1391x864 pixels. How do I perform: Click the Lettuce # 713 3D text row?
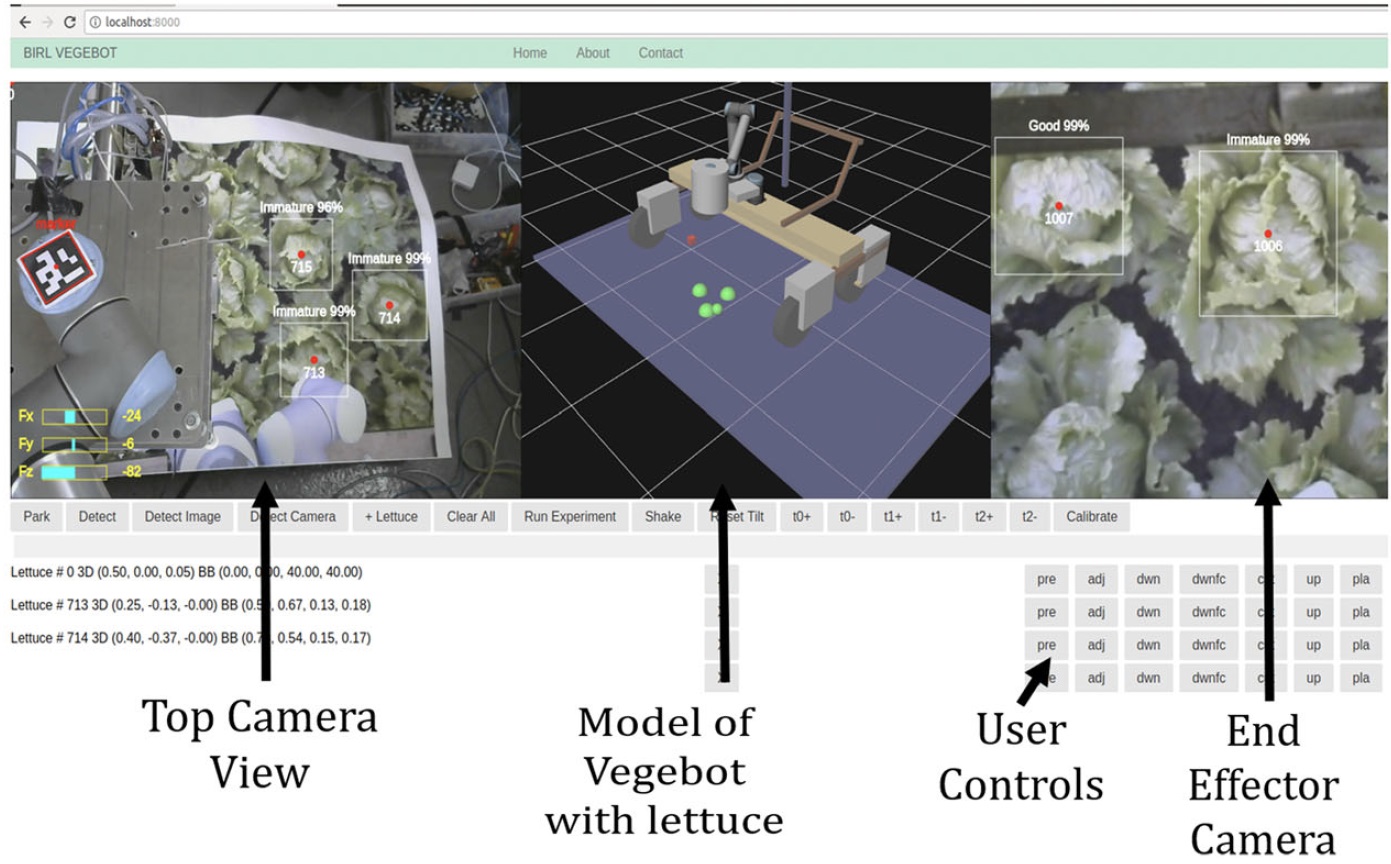[190, 605]
